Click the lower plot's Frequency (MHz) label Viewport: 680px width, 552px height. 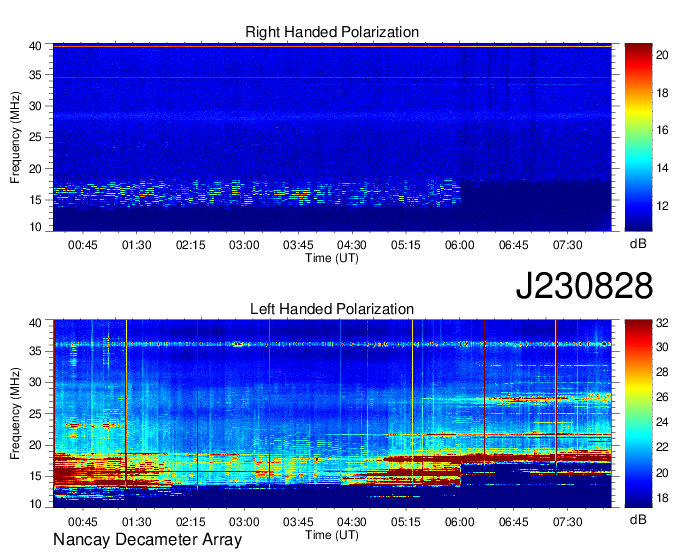15,414
